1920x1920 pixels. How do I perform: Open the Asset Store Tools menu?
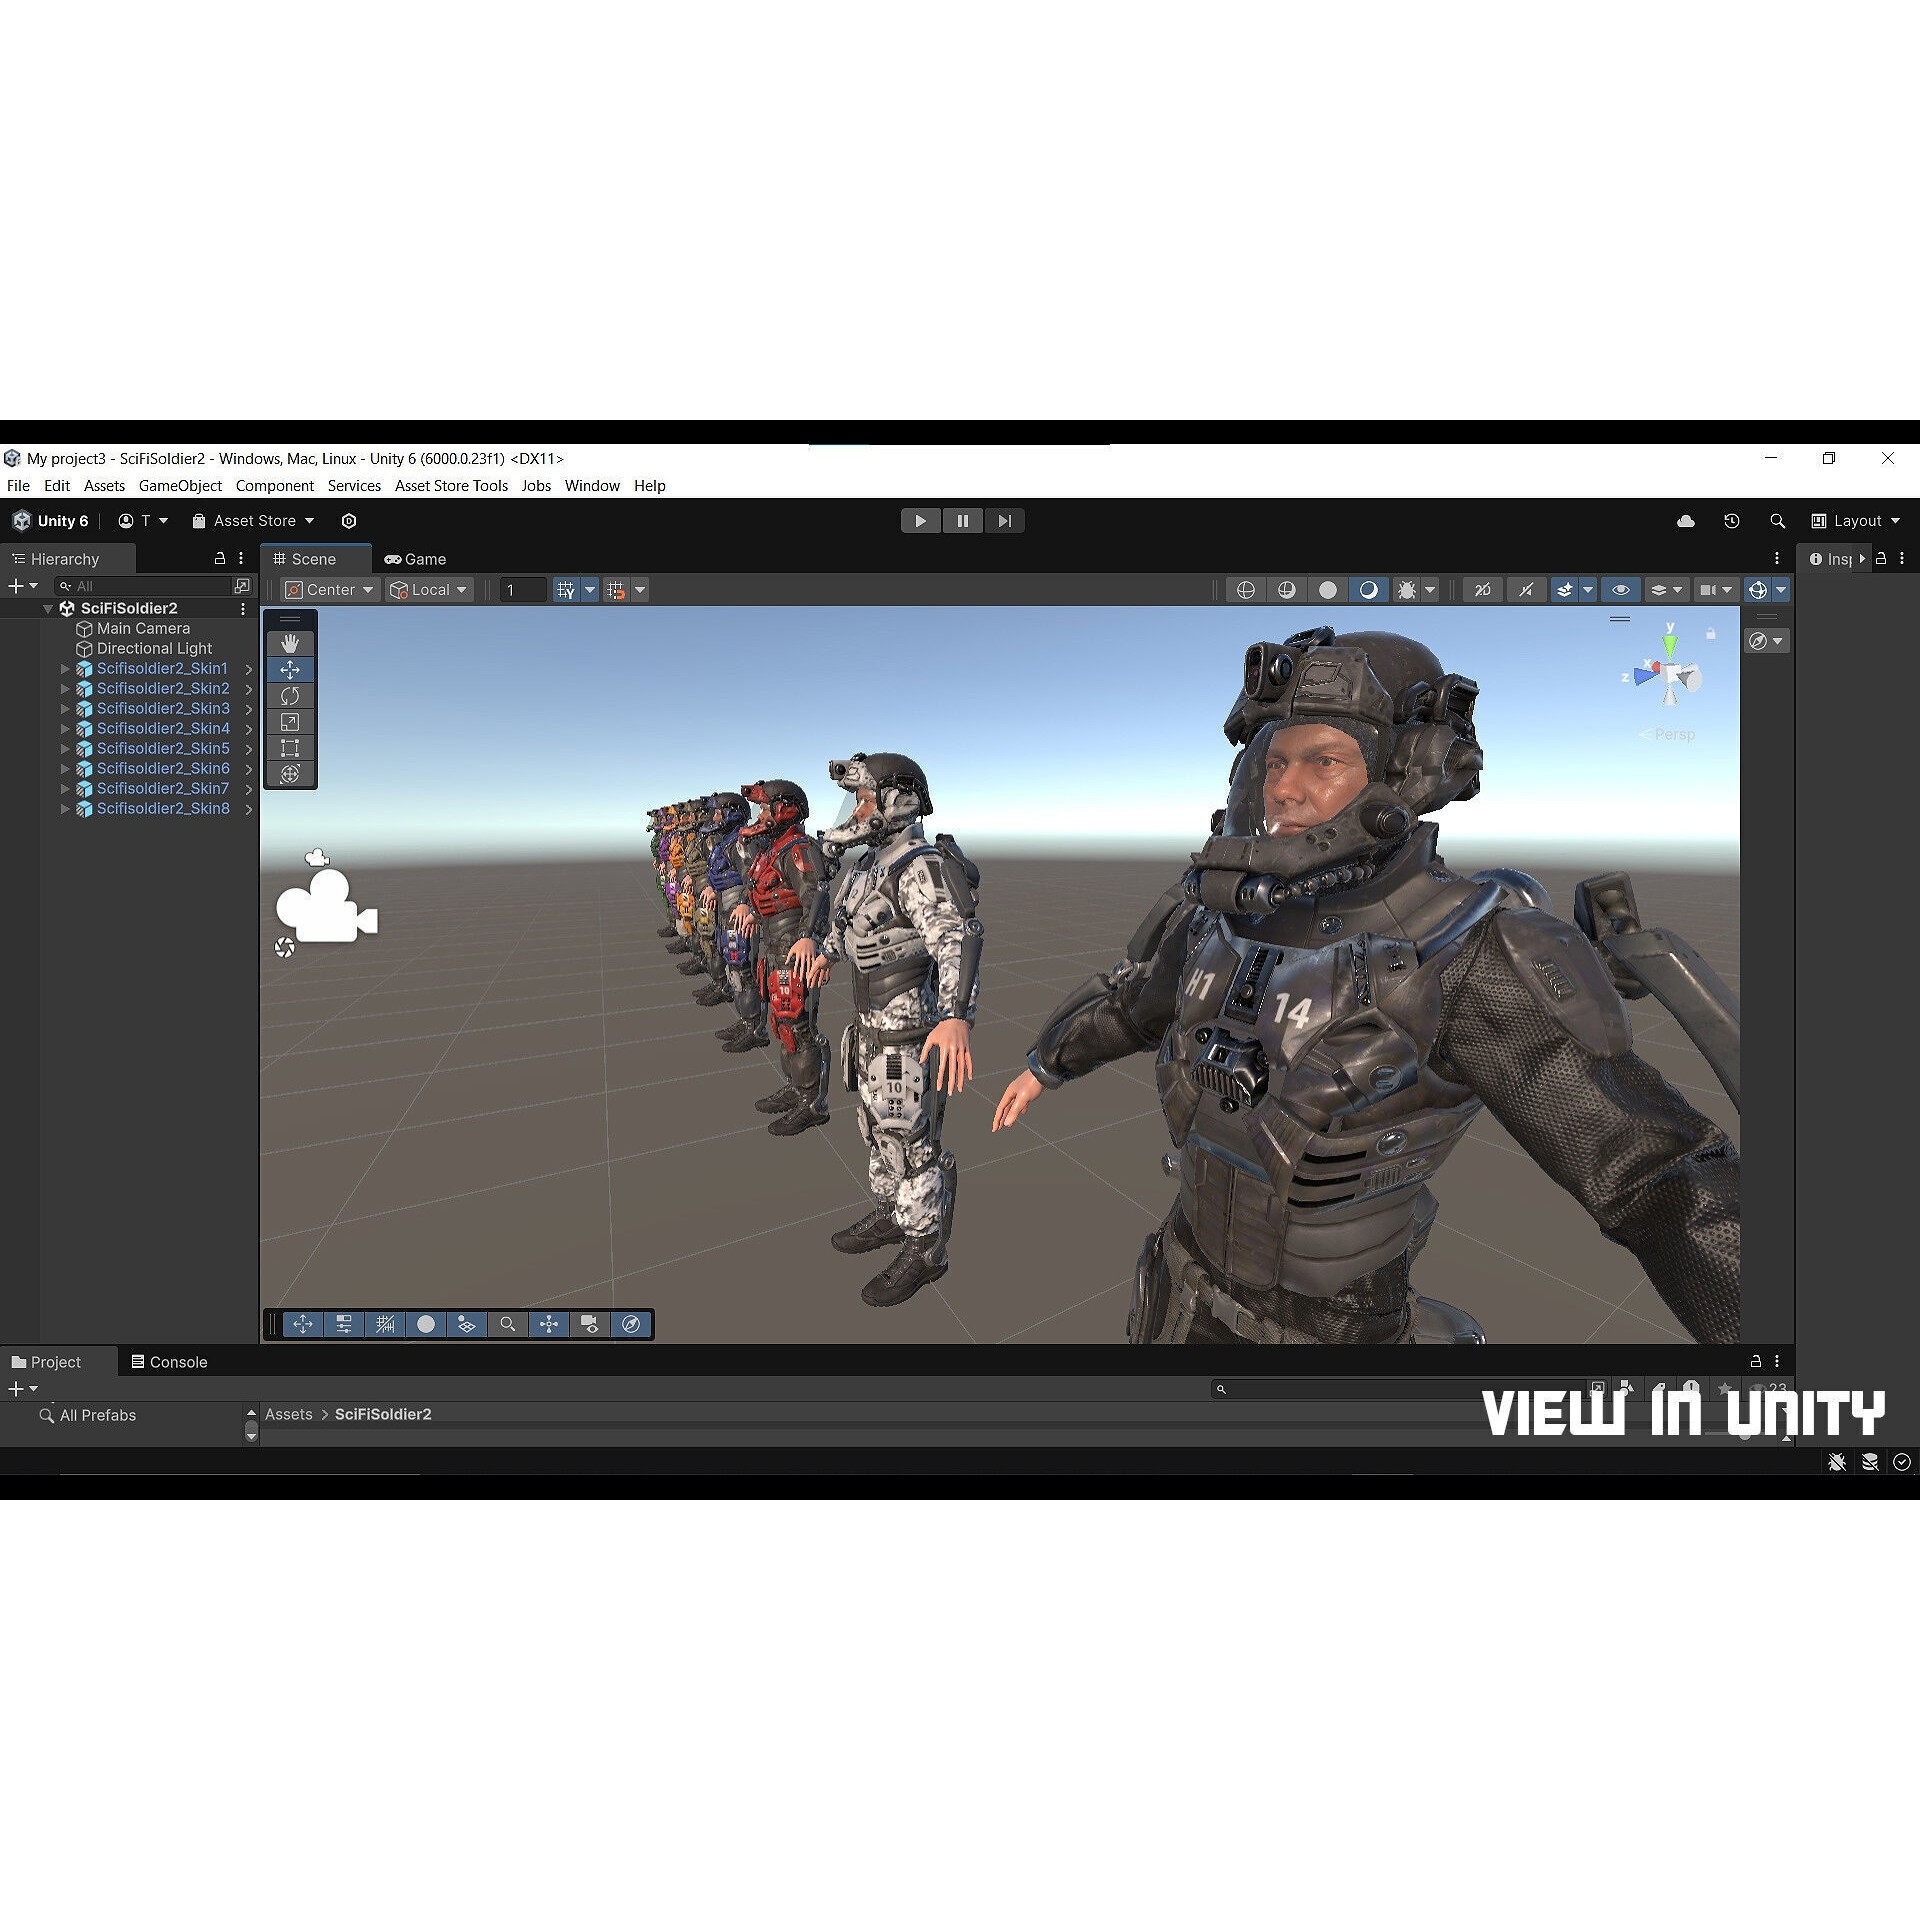[x=451, y=486]
